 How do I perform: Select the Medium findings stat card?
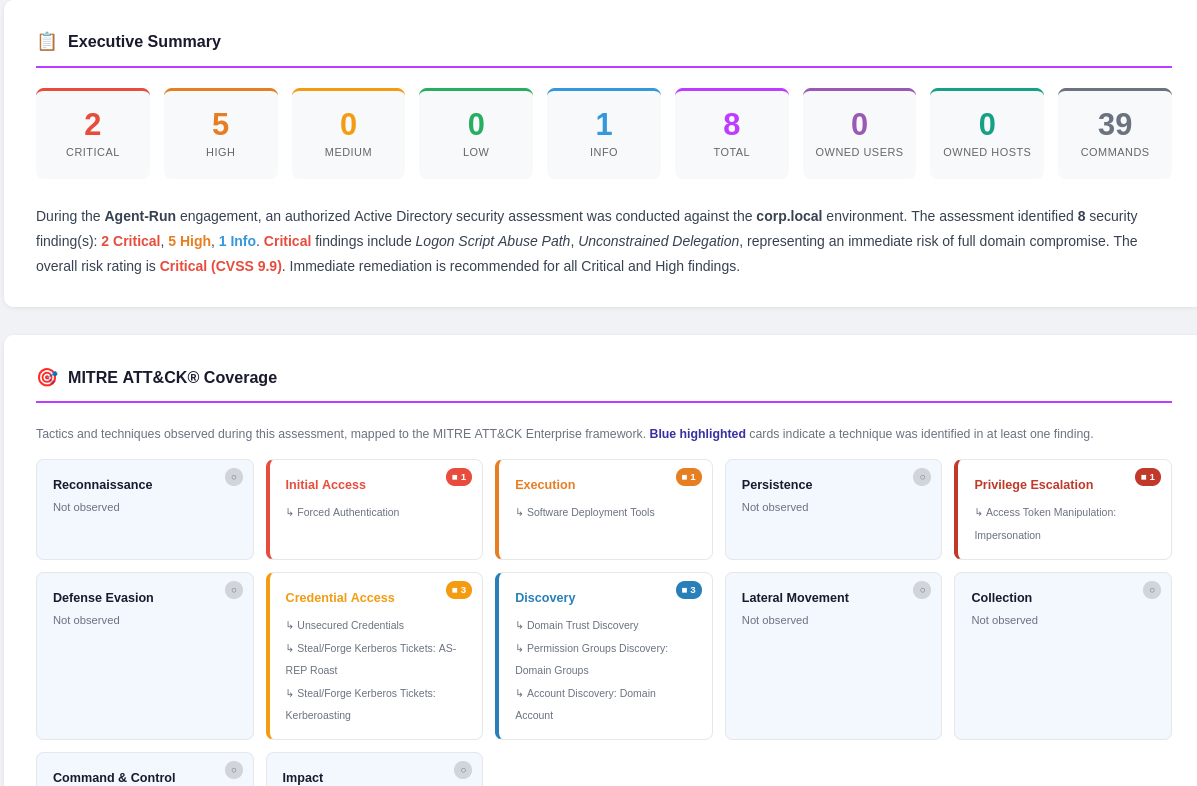[348, 134]
